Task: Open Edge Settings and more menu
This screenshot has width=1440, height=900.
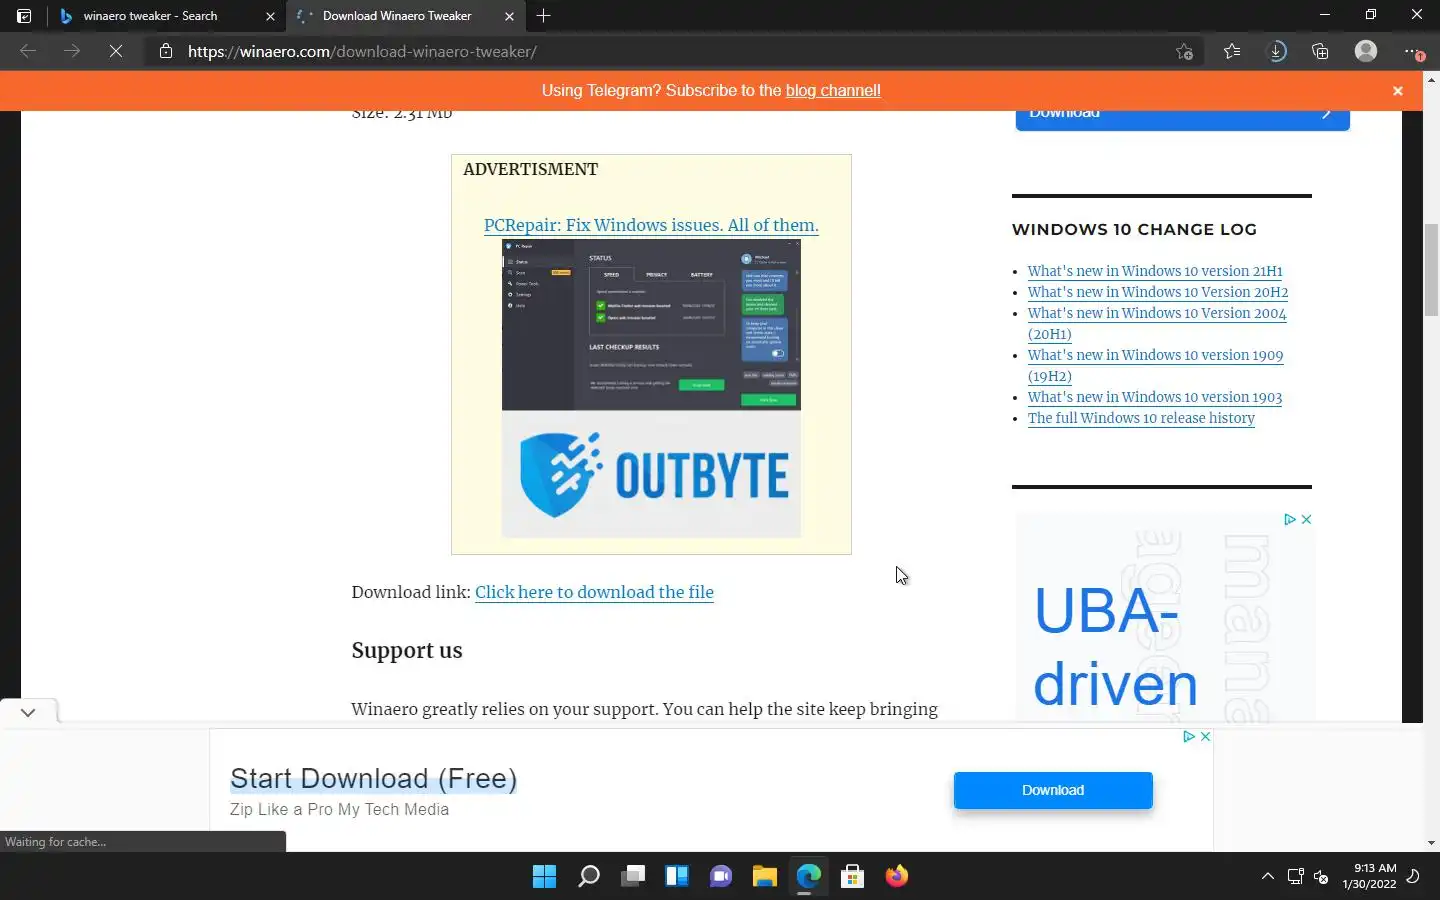Action: 1412,51
